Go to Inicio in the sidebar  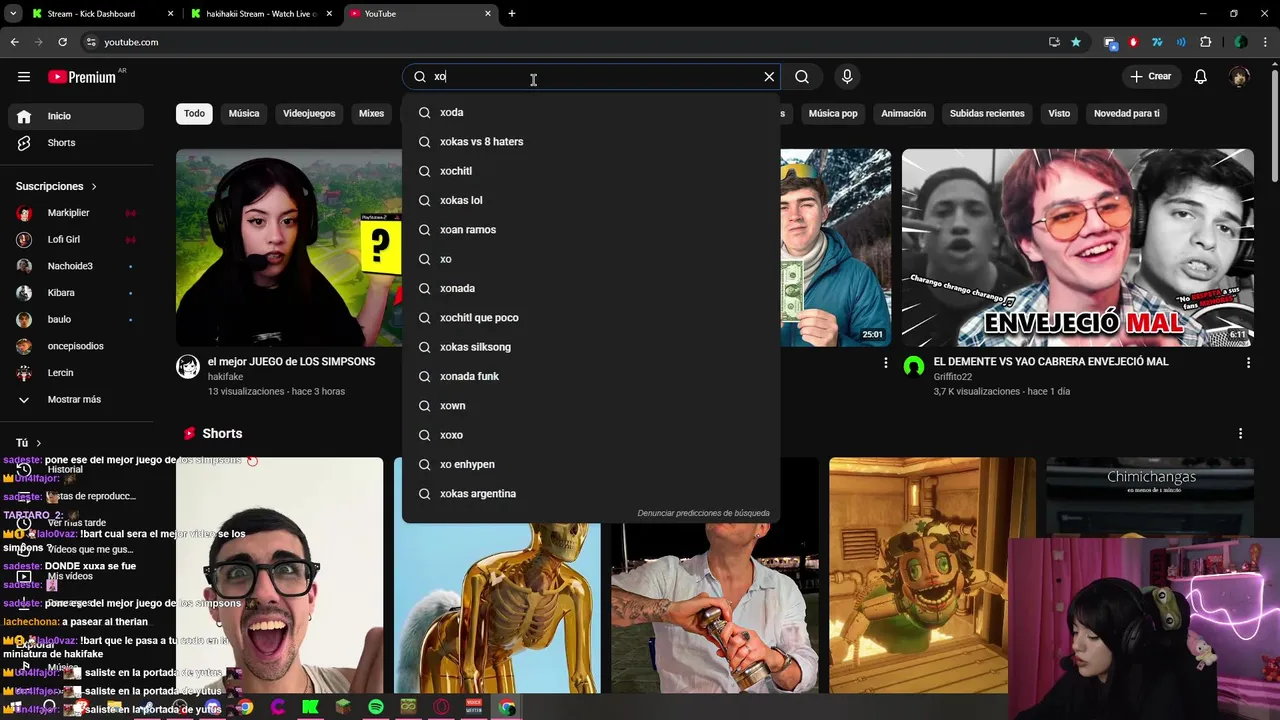76,116
